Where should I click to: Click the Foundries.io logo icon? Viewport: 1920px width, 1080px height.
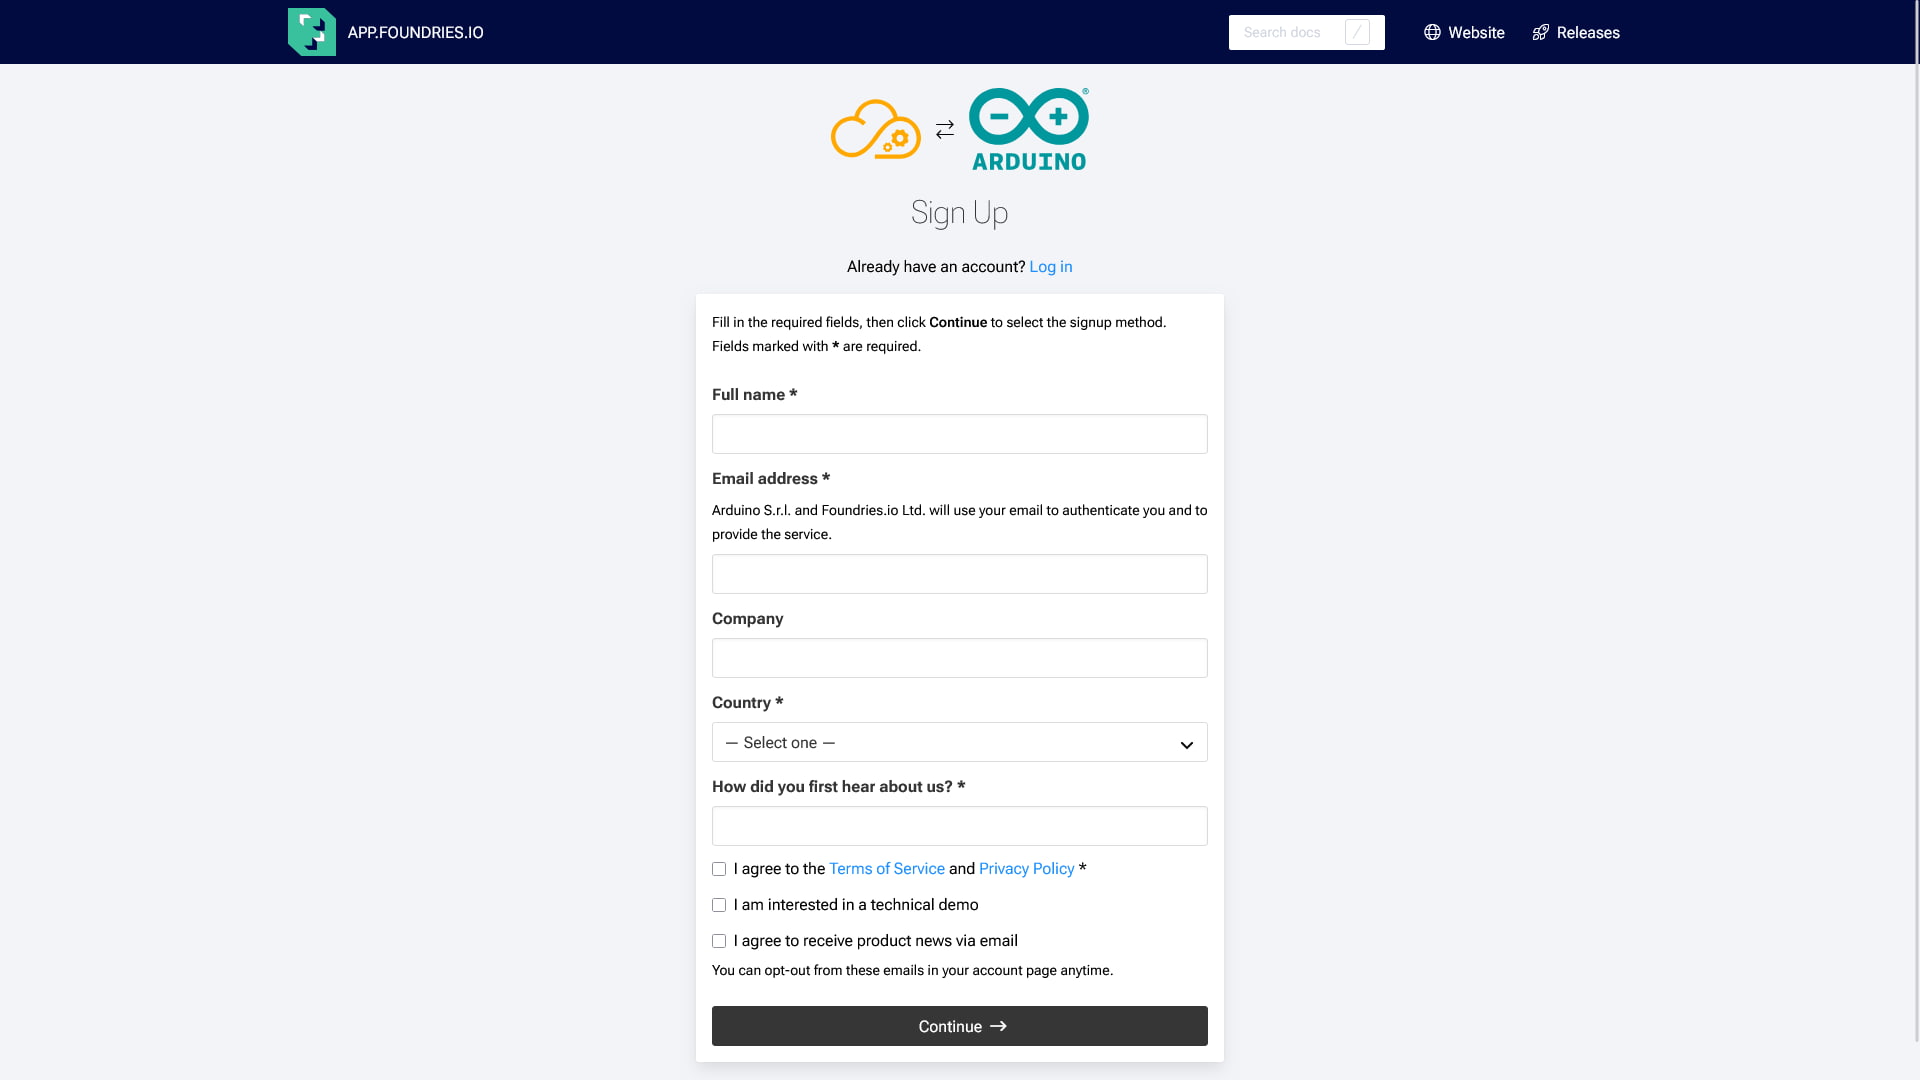click(311, 31)
